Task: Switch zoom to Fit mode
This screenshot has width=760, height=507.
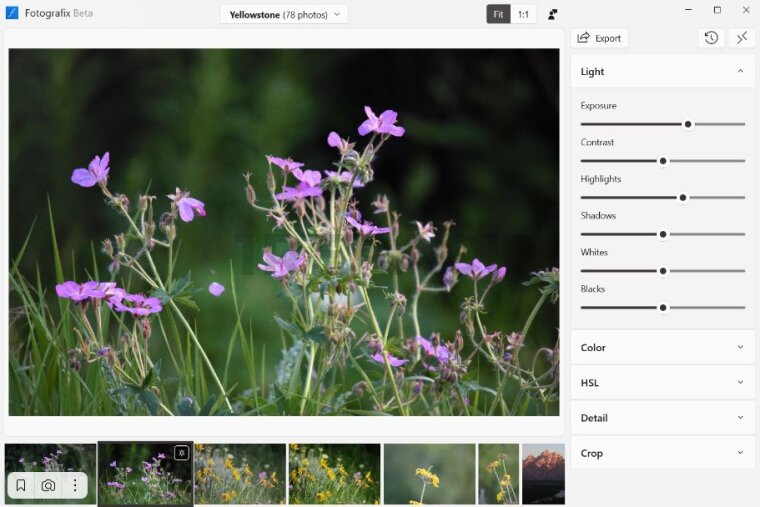Action: click(498, 15)
